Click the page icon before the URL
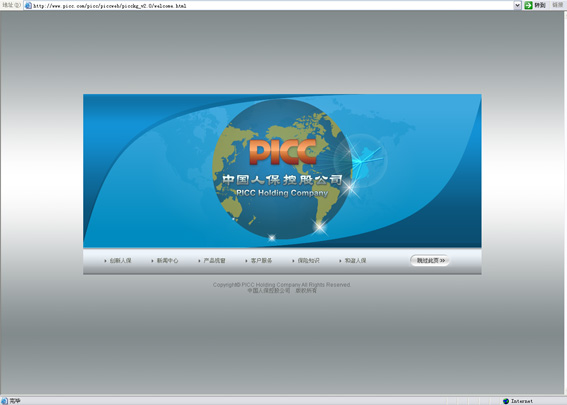This screenshot has height=405, width=567. pyautogui.click(x=28, y=5)
